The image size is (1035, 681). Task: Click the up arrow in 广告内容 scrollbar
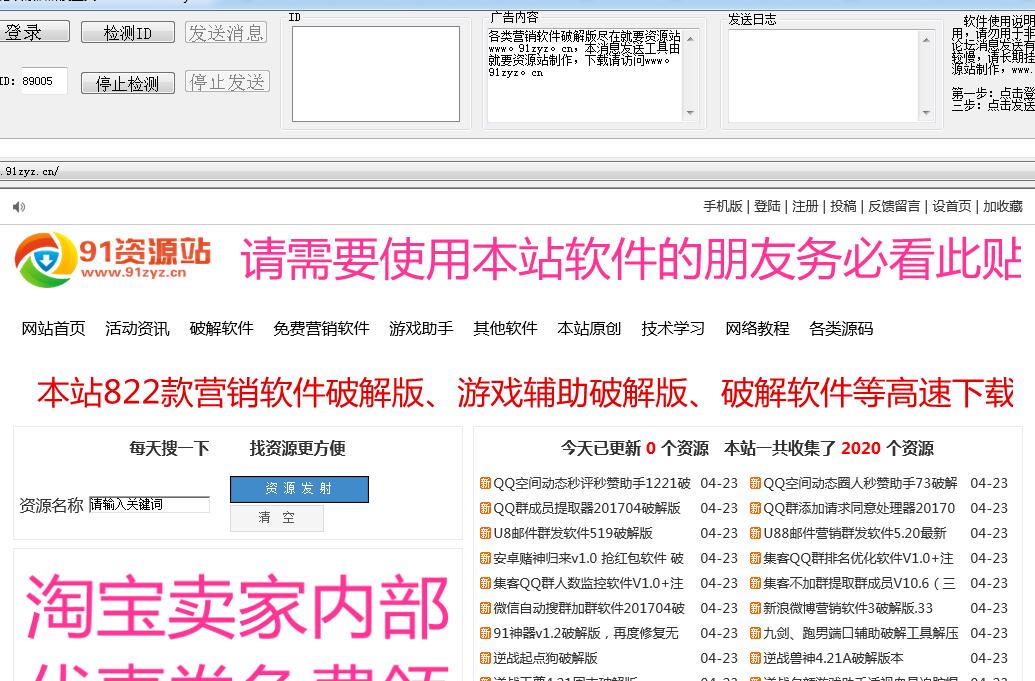point(690,39)
